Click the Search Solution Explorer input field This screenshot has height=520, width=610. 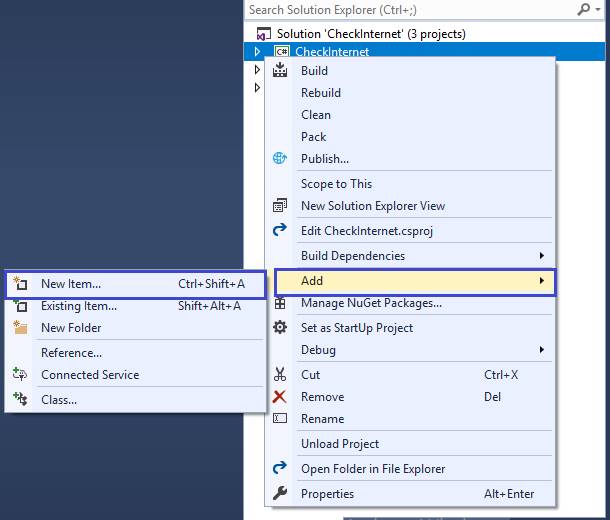(410, 10)
